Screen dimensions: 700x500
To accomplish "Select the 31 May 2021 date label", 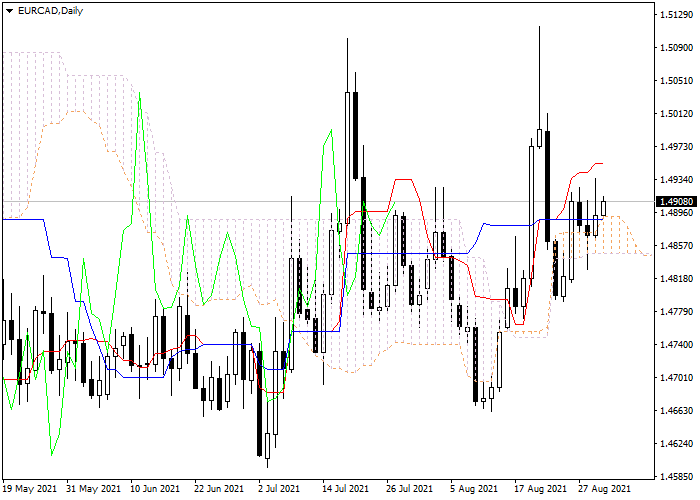I will (94, 489).
